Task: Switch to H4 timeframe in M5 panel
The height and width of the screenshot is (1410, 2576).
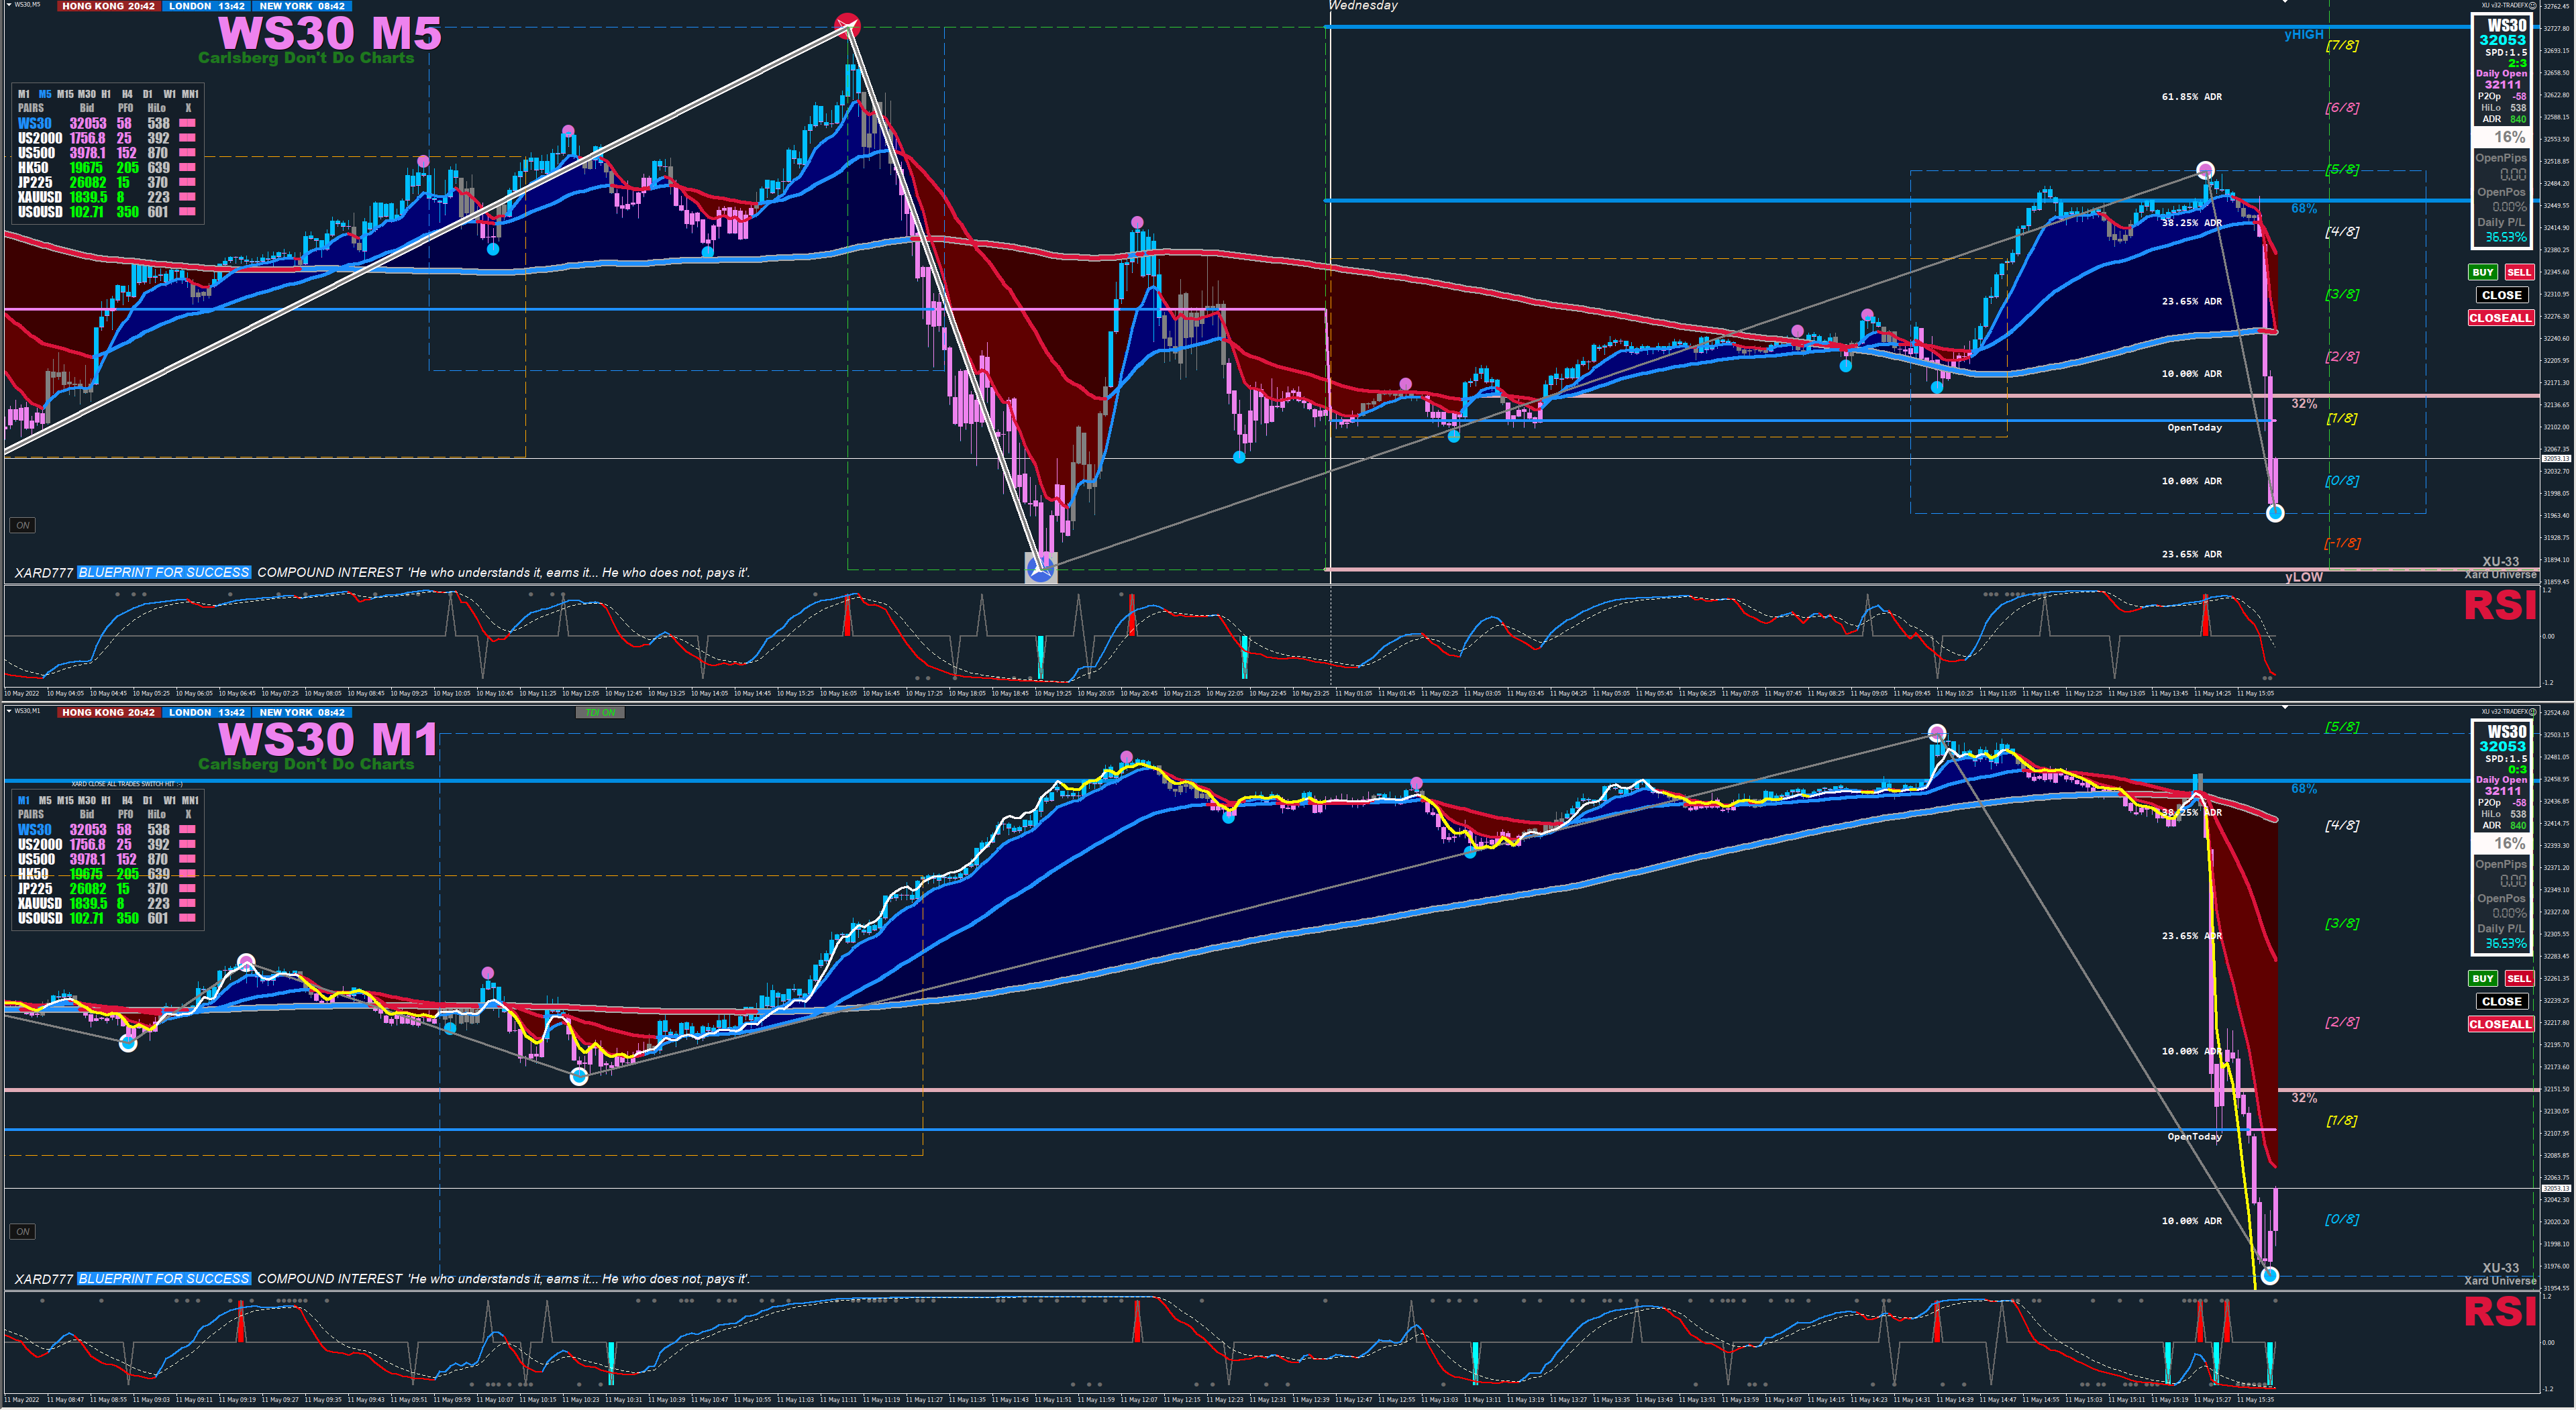Action: pos(127,94)
